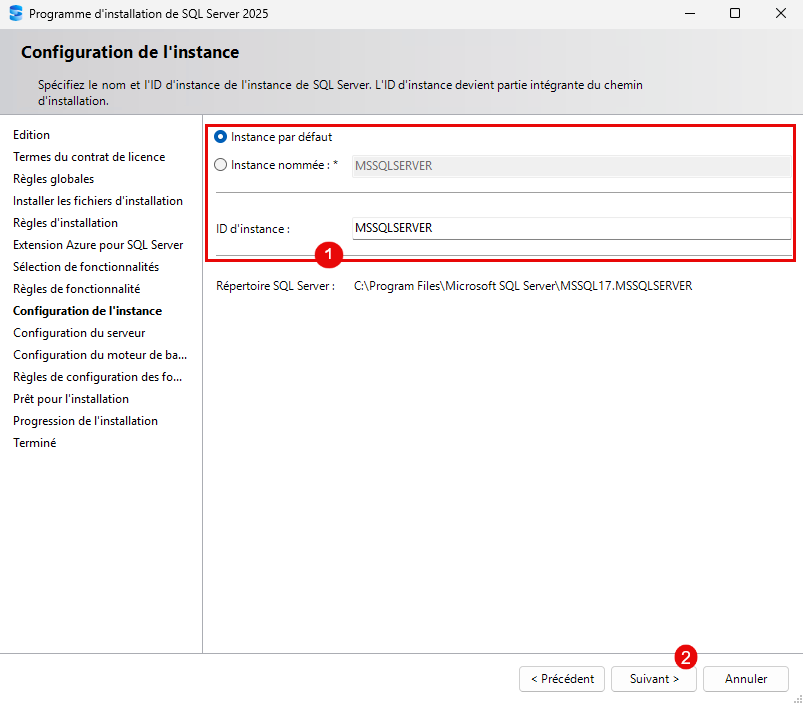Go to the "Edition" step in sidebar
Screen dimensions: 803x703
click(31, 135)
